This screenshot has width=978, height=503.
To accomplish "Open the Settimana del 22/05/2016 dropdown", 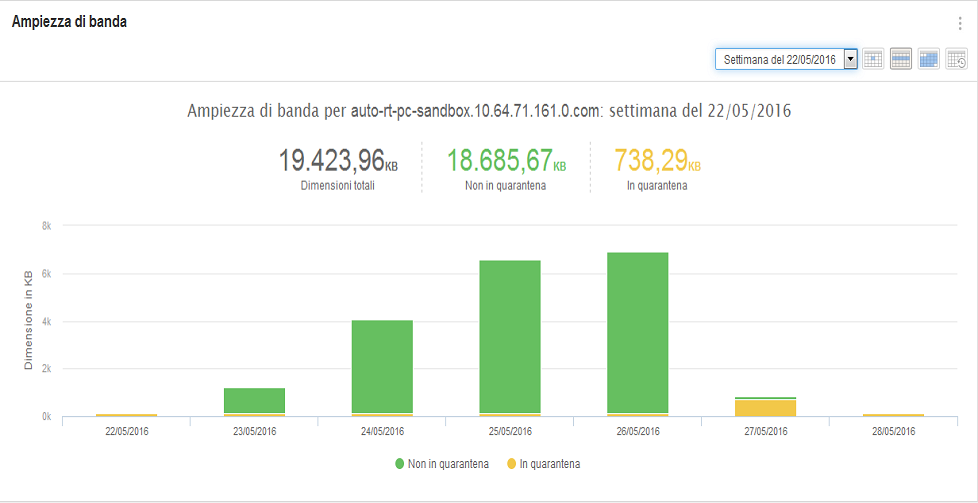I will point(786,59).
